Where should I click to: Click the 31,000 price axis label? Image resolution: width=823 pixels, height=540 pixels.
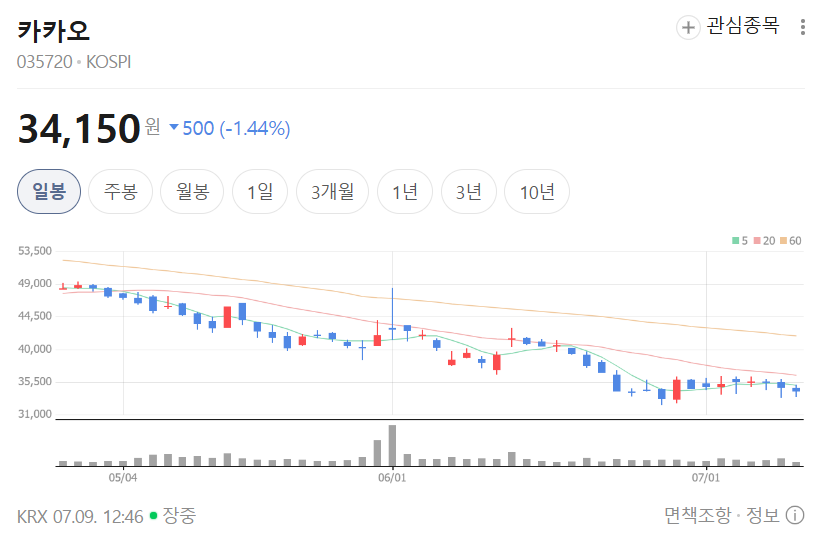click(x=35, y=414)
